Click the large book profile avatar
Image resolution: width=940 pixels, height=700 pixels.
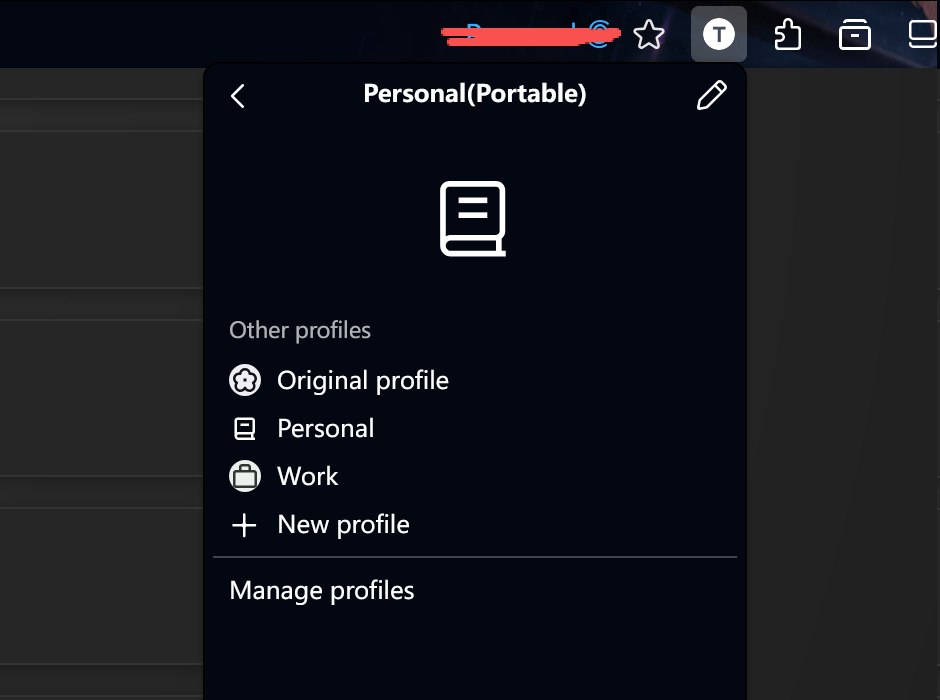click(x=473, y=218)
